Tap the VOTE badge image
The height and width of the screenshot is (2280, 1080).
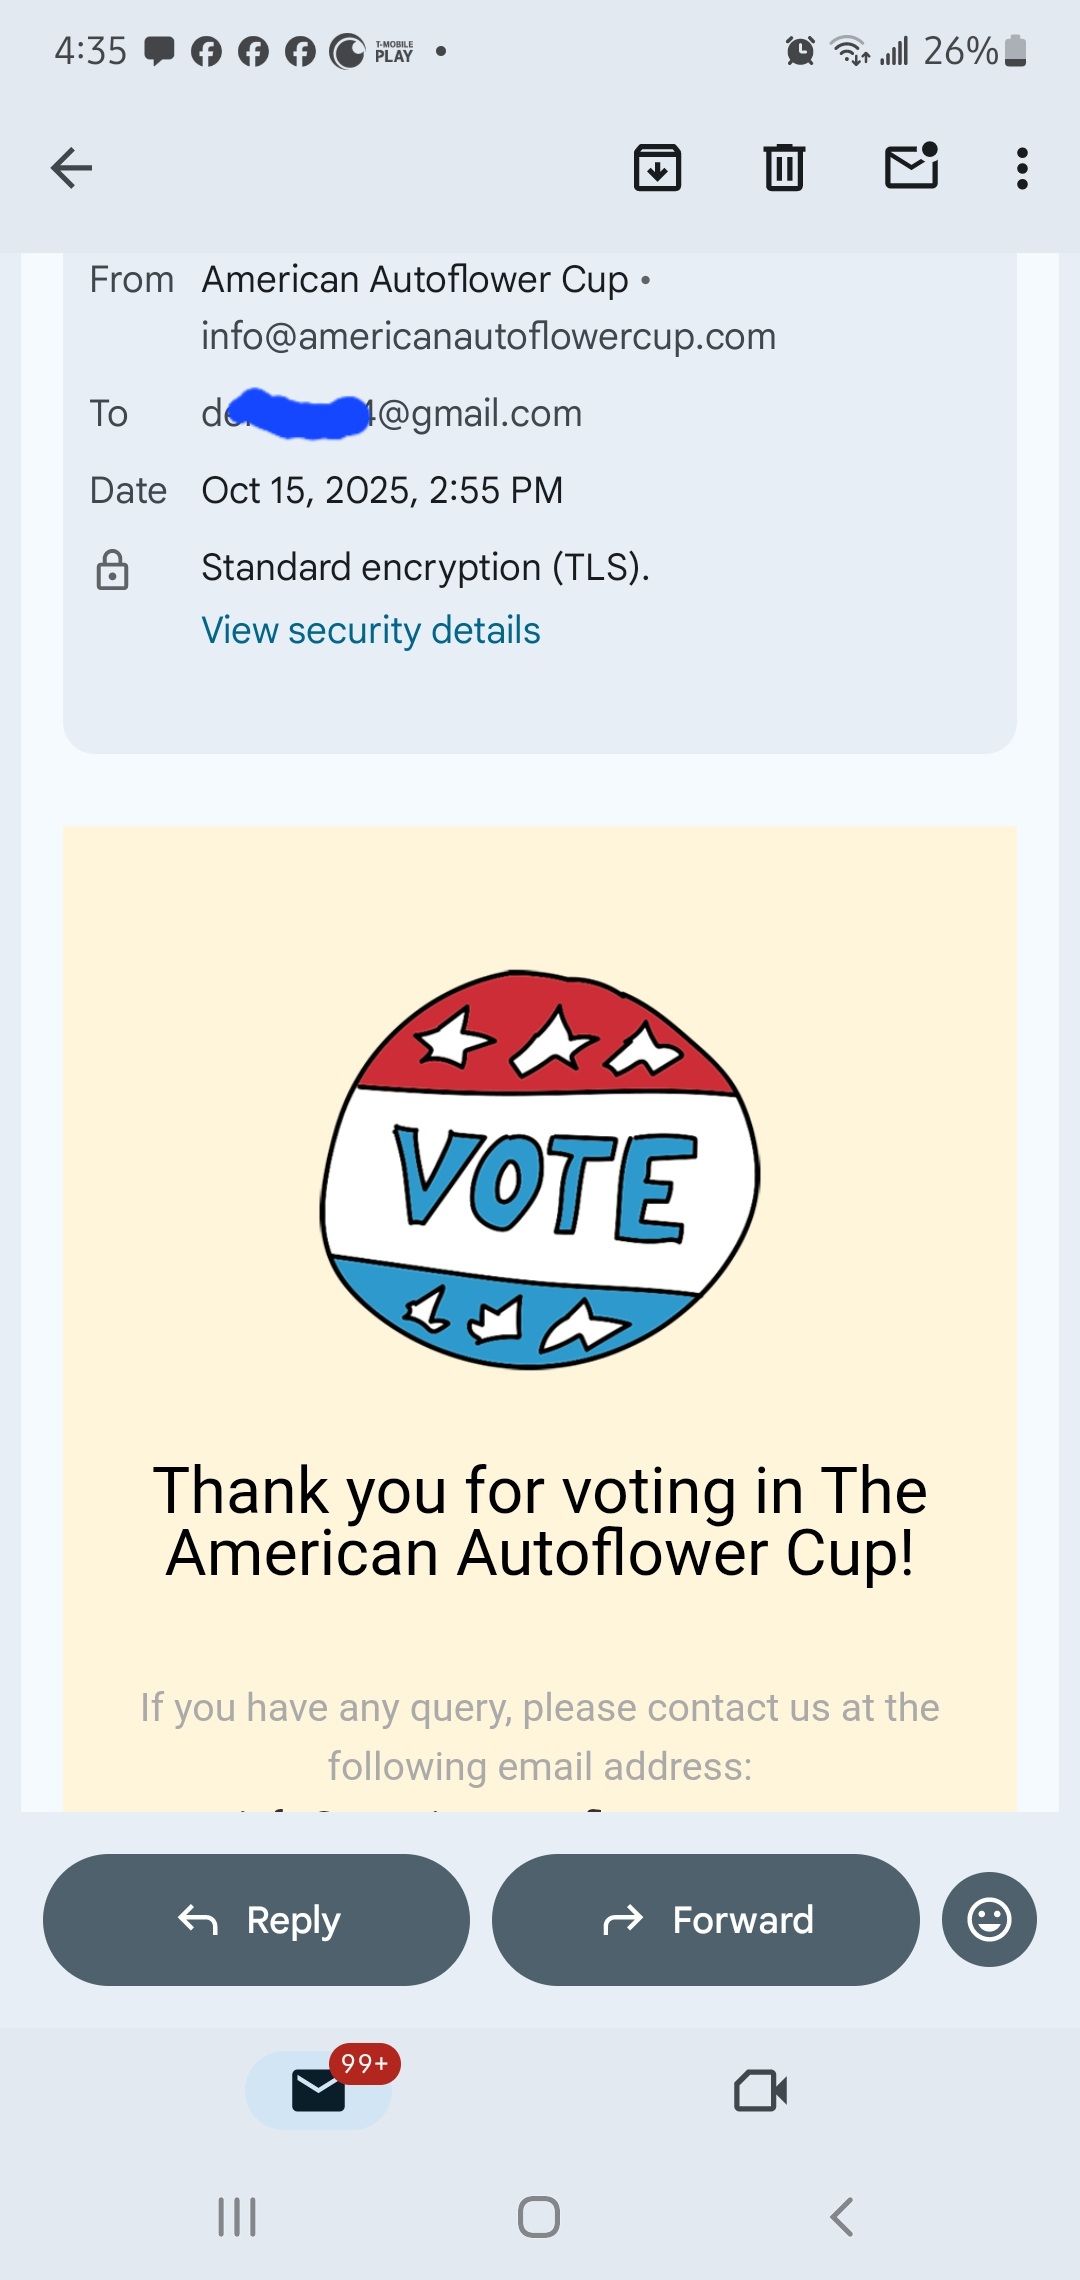(x=540, y=1170)
